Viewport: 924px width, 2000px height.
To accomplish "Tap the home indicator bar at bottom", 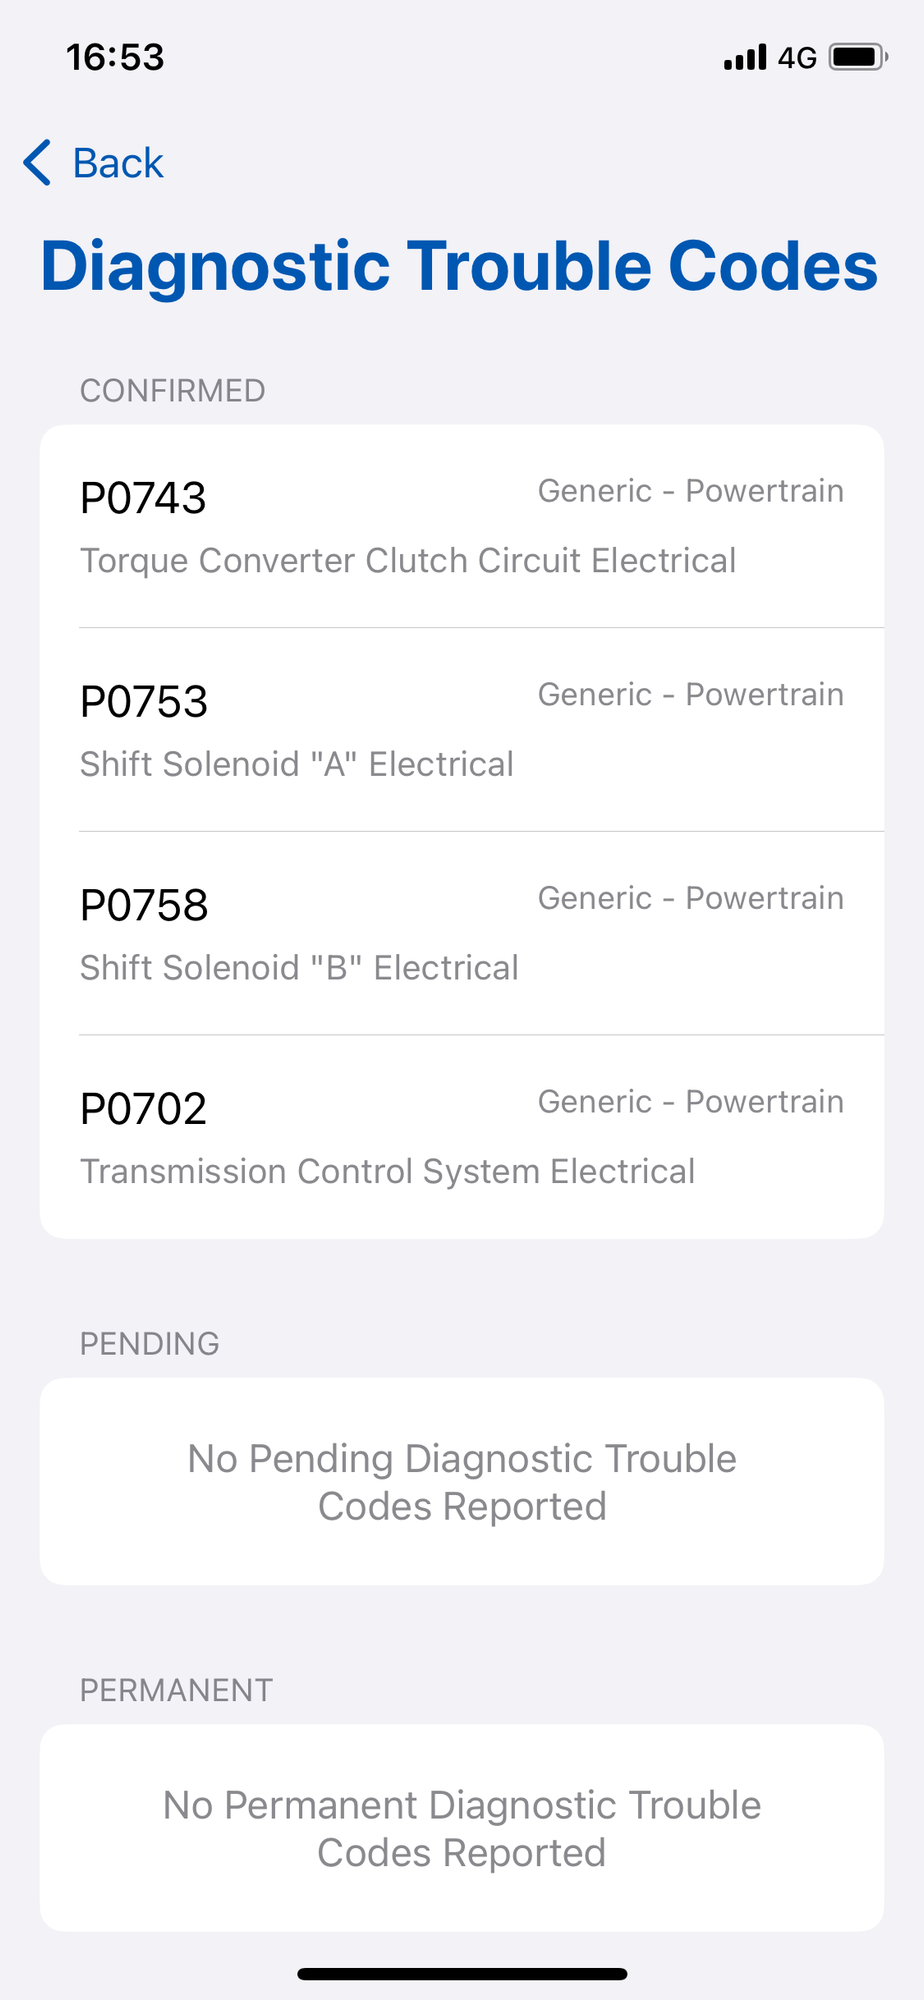I will click(462, 1974).
